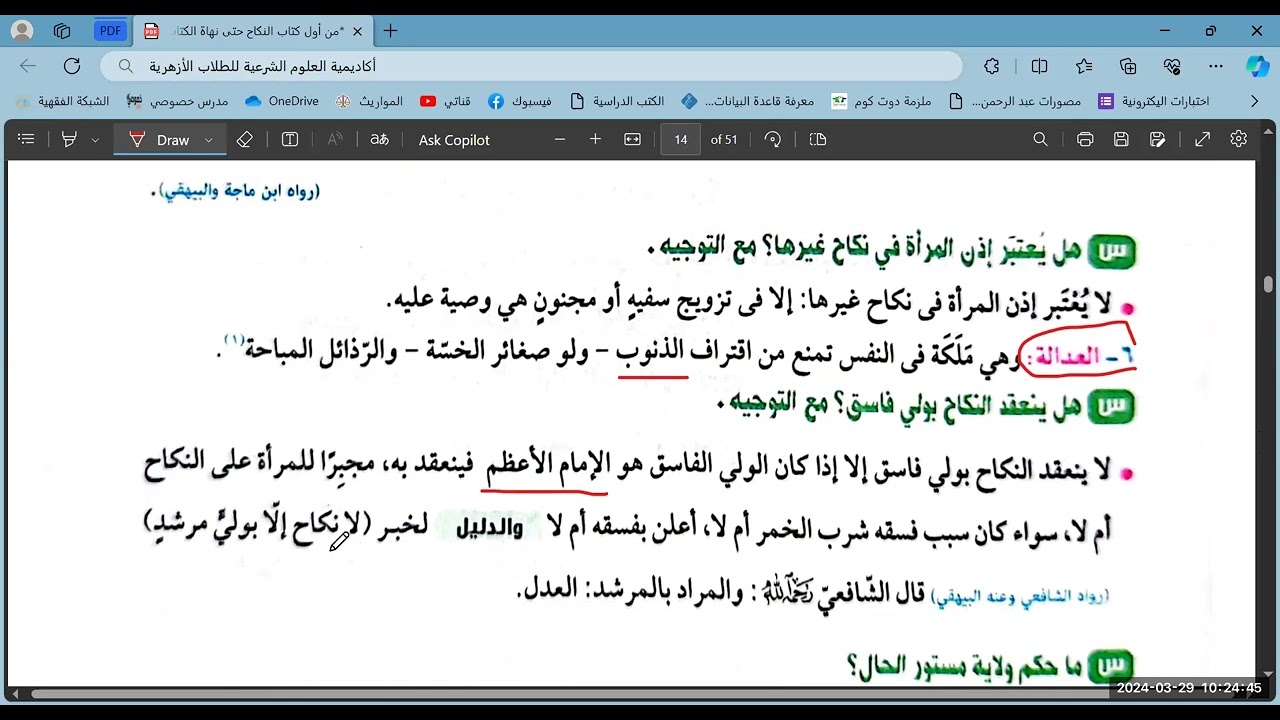Open مصورات عبد الرحمن bookmark

click(1016, 101)
